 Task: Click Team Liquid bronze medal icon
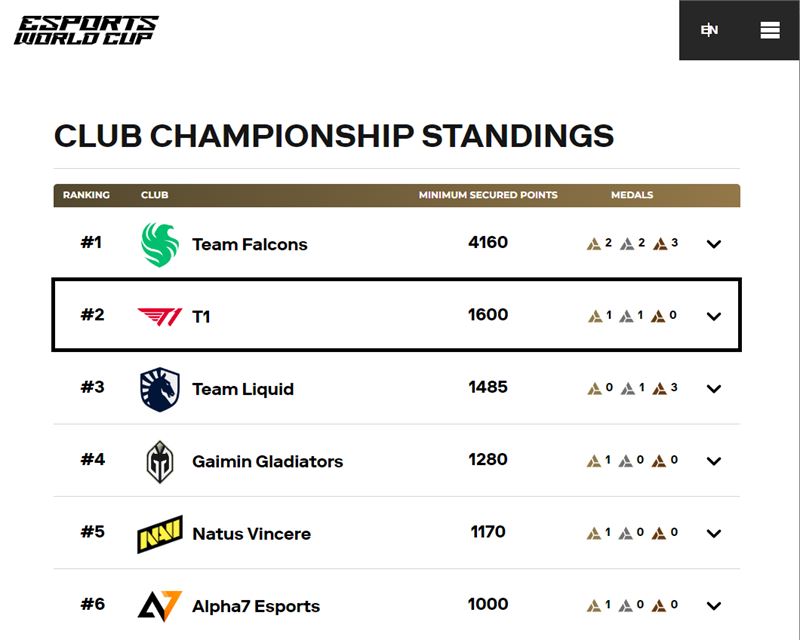(660, 388)
